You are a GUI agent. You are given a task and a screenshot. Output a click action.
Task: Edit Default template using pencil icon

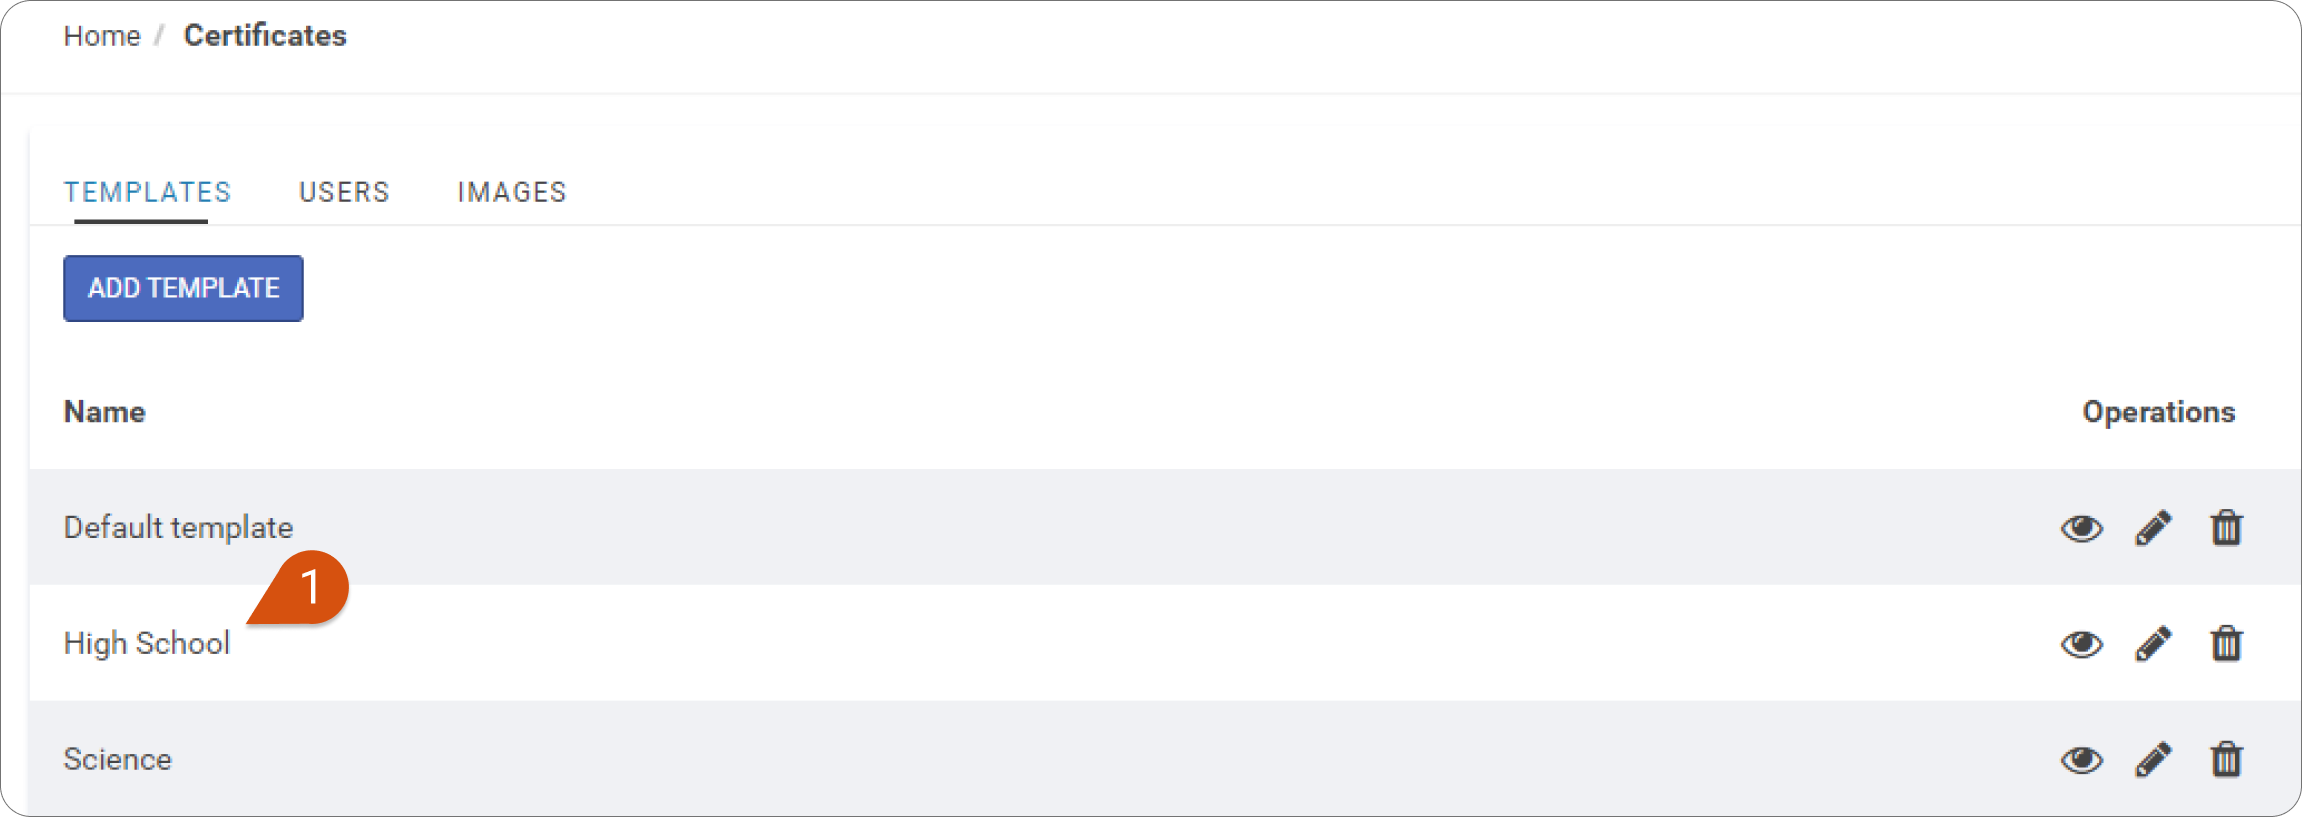pos(2154,528)
